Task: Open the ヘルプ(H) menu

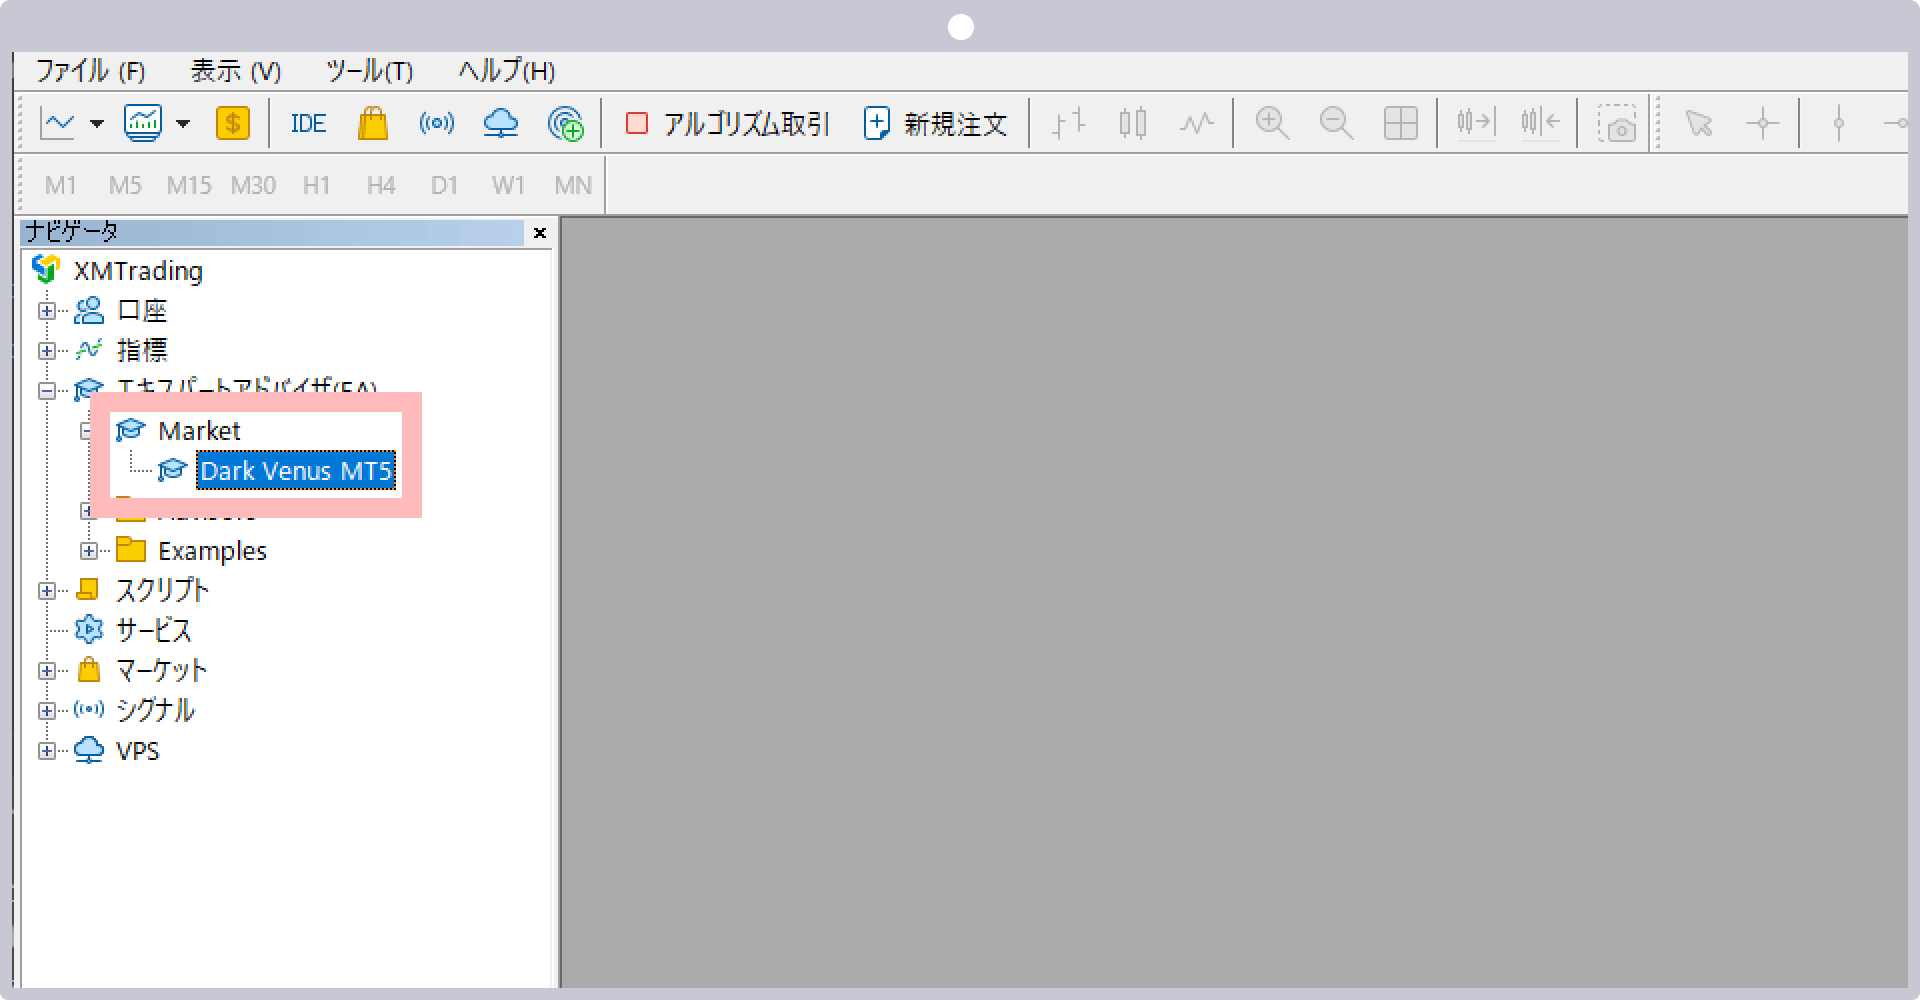Action: 507,71
